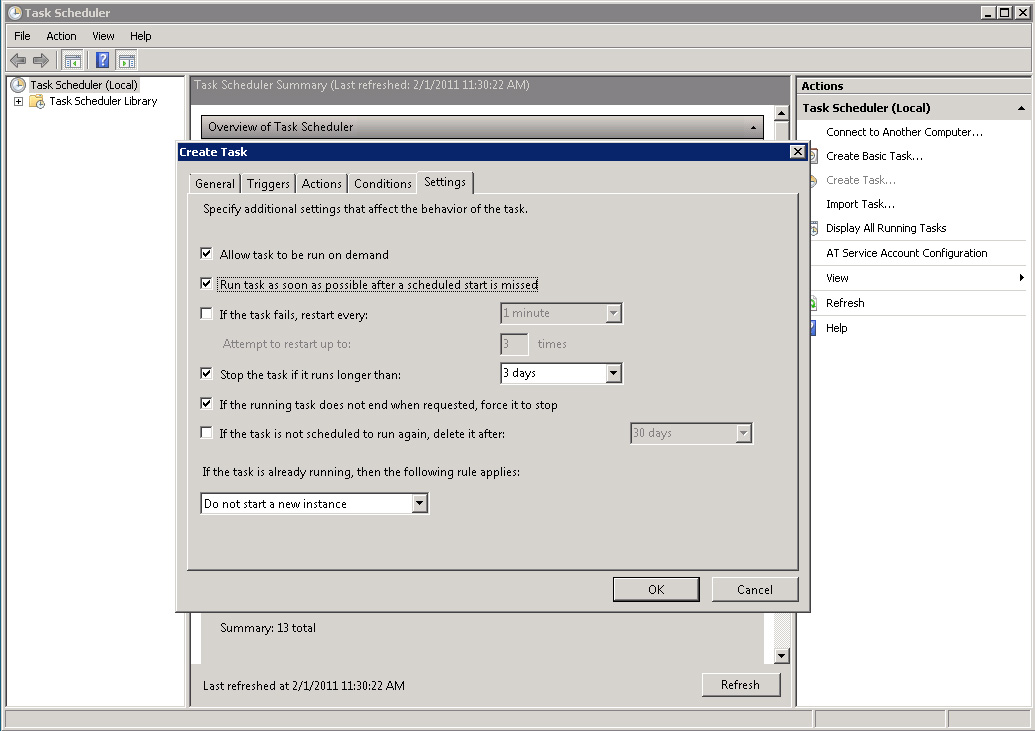Click the Task Scheduler (Local) clock icon in tree
1035x731 pixels.
pos(18,85)
